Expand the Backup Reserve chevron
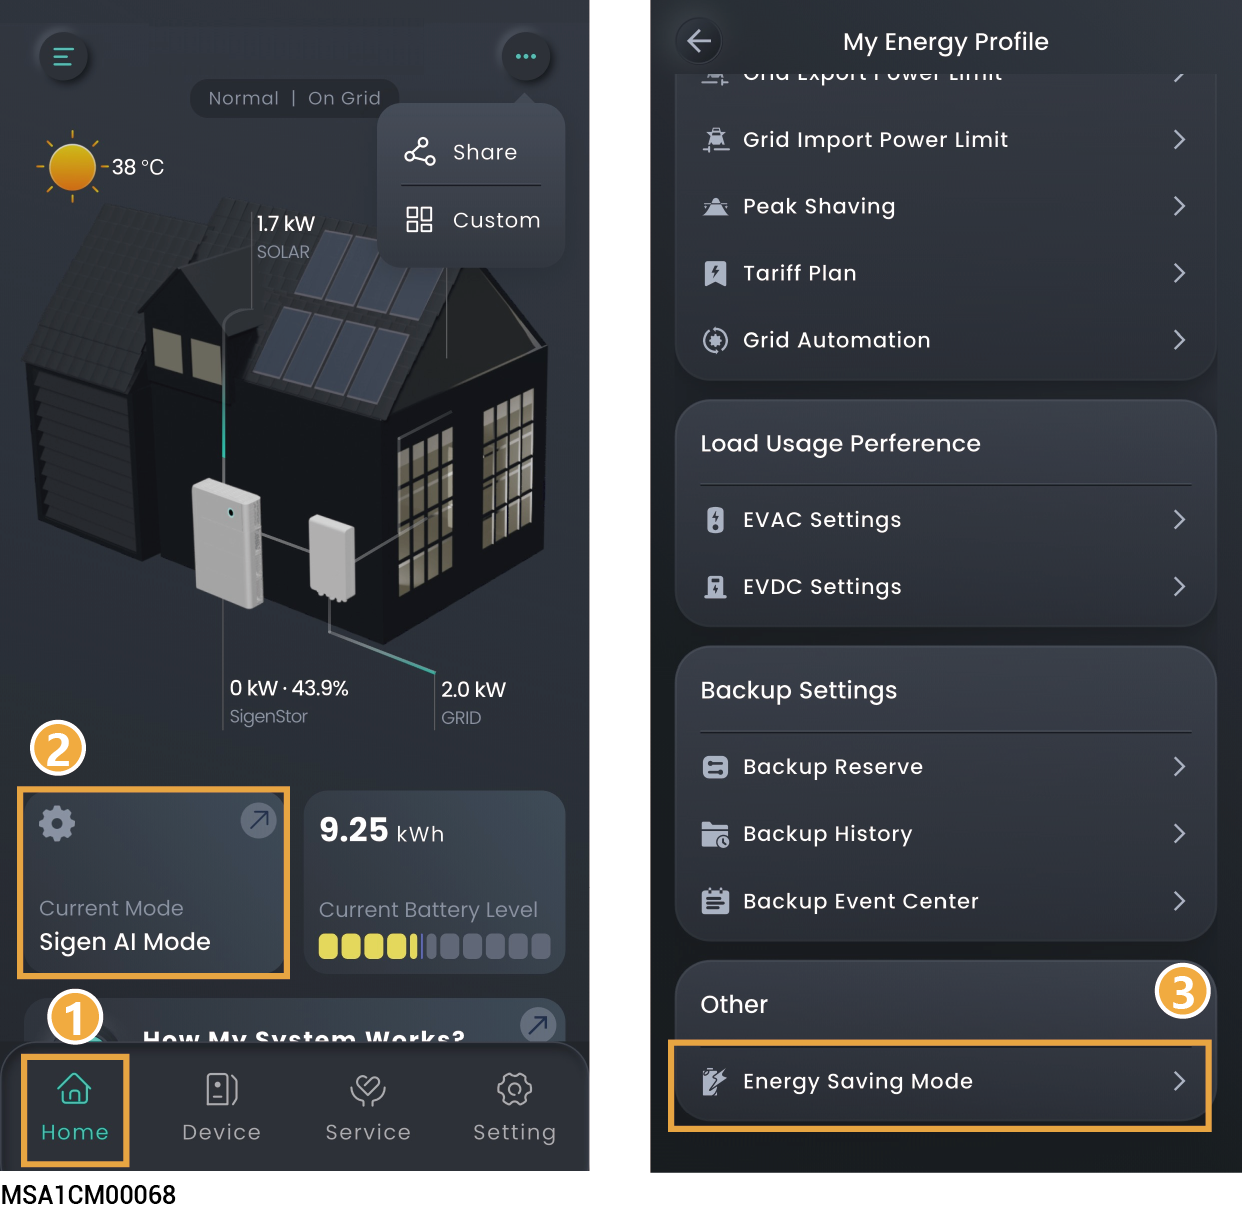Image resolution: width=1242 pixels, height=1211 pixels. (1179, 767)
